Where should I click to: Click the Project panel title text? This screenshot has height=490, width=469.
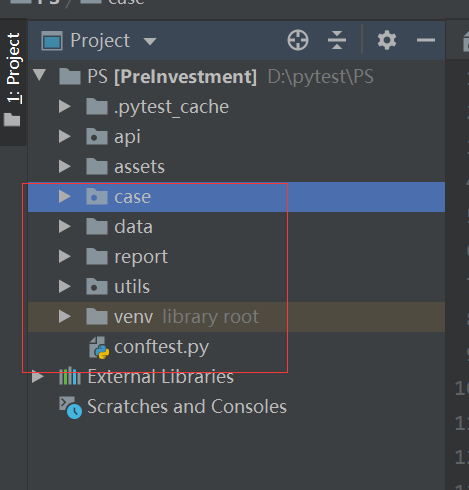click(x=100, y=41)
